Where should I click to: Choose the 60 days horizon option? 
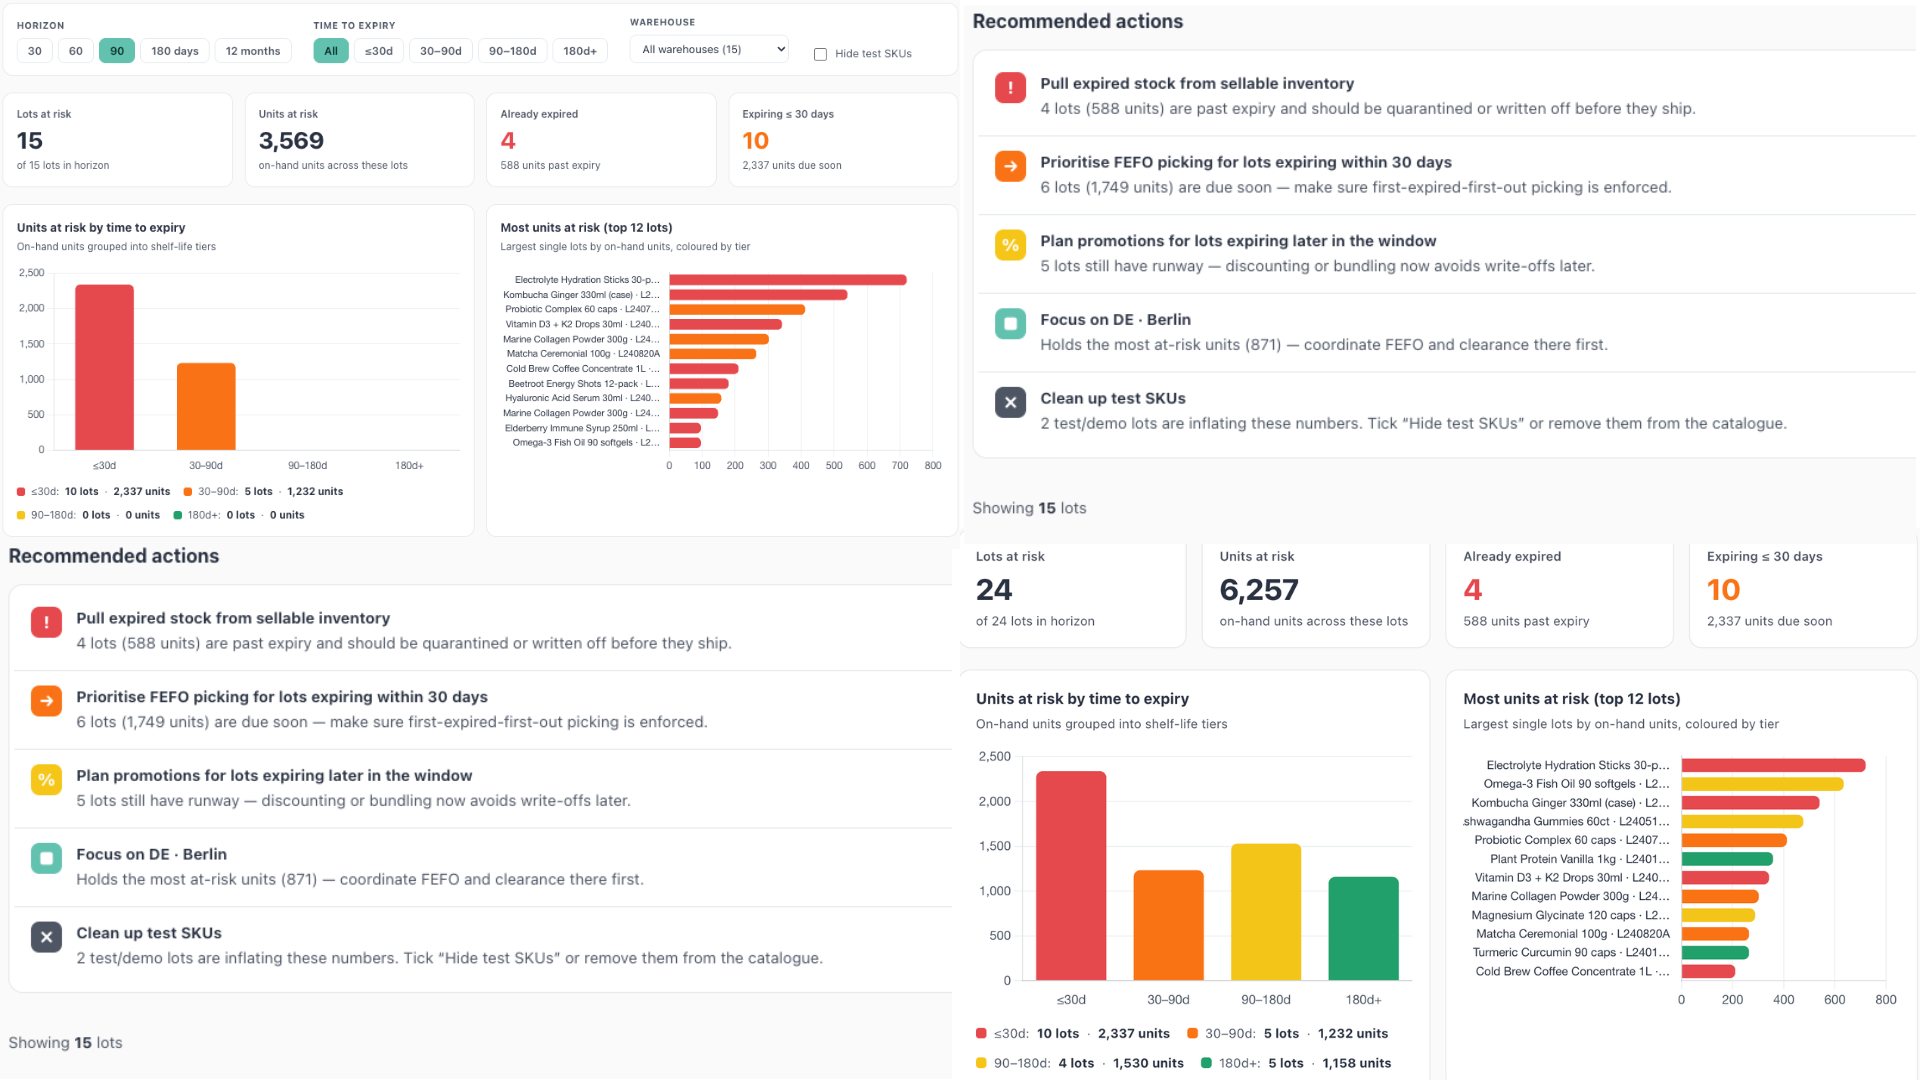tap(76, 51)
